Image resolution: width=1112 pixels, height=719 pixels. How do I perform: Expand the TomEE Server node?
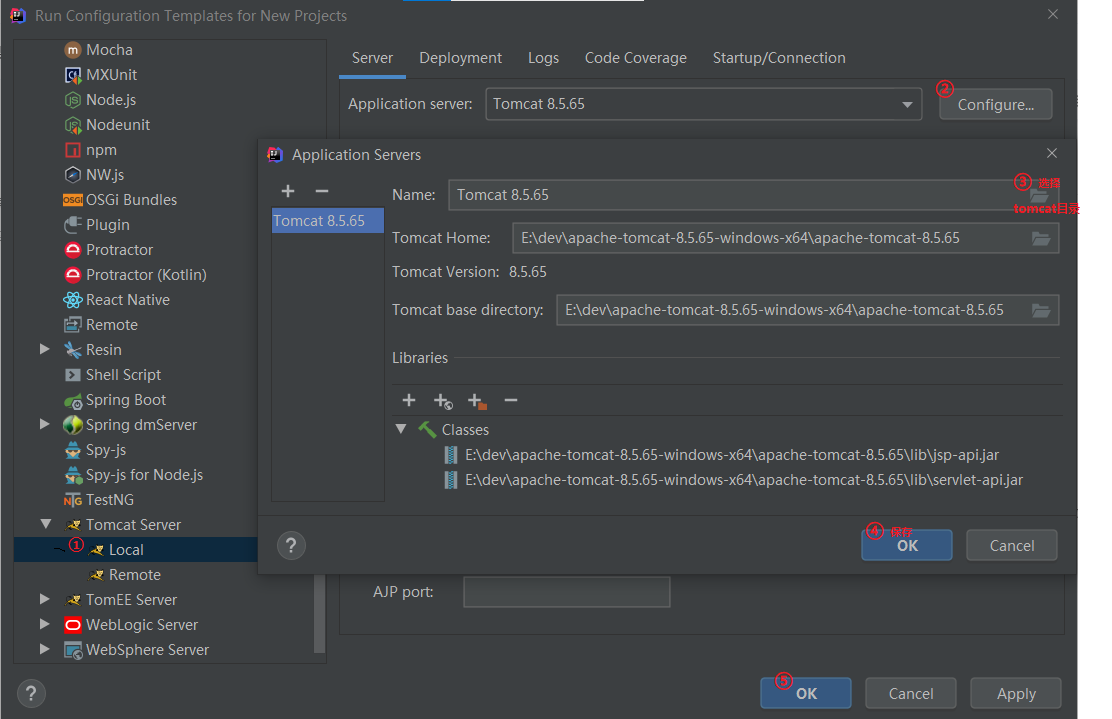pos(45,599)
